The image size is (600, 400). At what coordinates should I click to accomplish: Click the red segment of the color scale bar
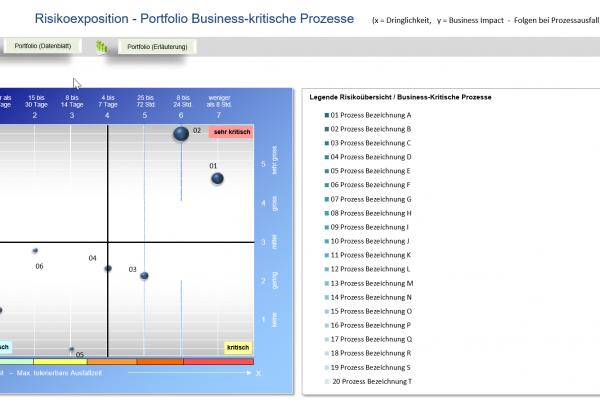218,362
